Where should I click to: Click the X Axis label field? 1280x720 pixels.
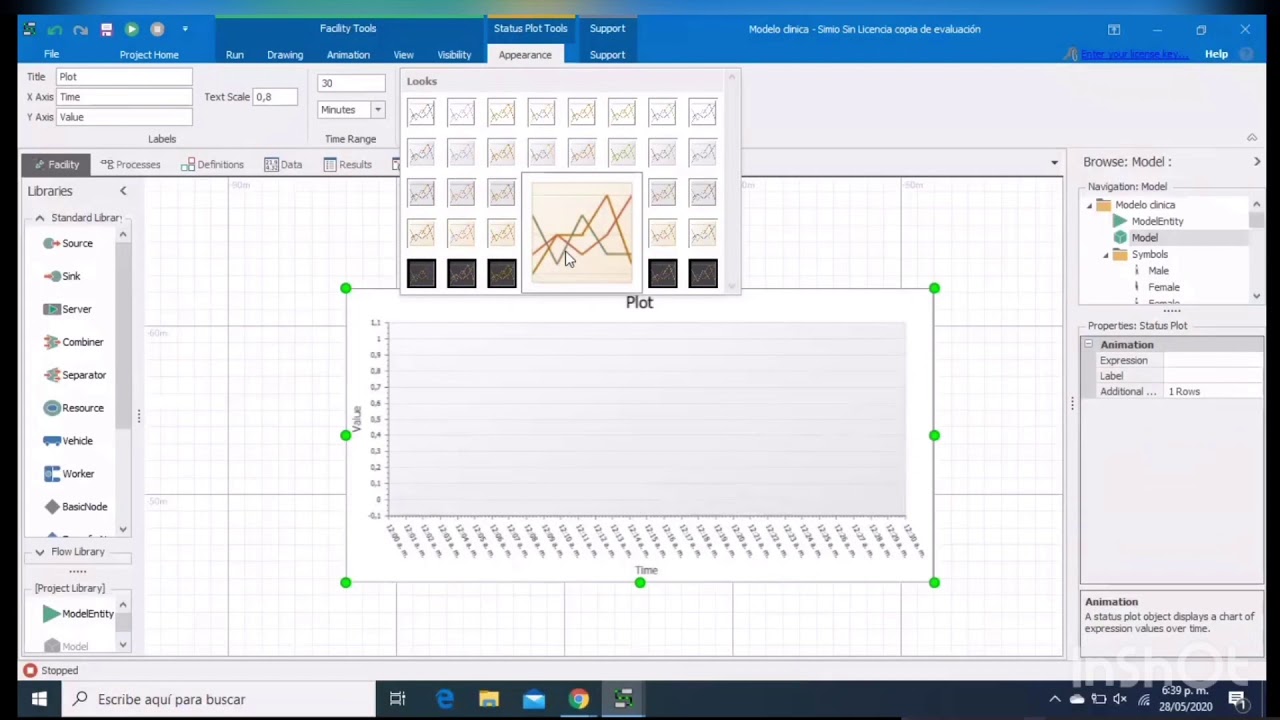coord(124,97)
